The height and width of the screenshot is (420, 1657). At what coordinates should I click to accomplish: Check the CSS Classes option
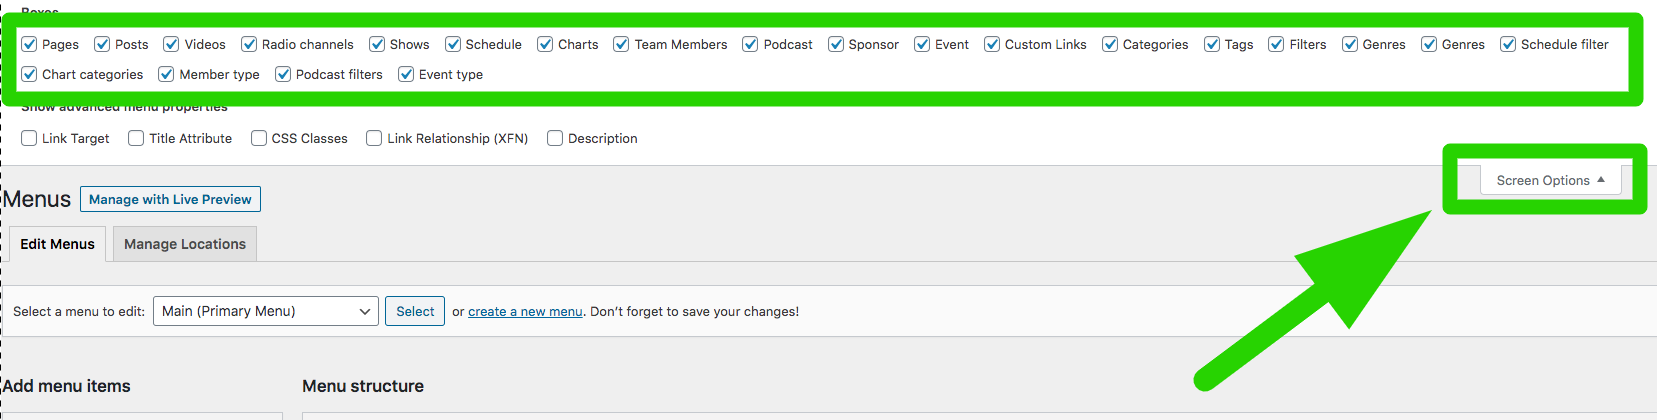(x=259, y=138)
